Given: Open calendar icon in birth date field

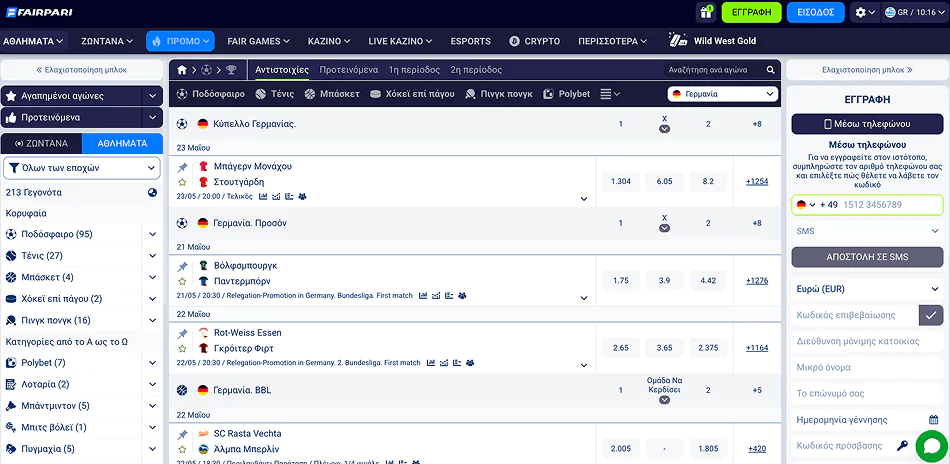Looking at the screenshot, I should pyautogui.click(x=933, y=420).
